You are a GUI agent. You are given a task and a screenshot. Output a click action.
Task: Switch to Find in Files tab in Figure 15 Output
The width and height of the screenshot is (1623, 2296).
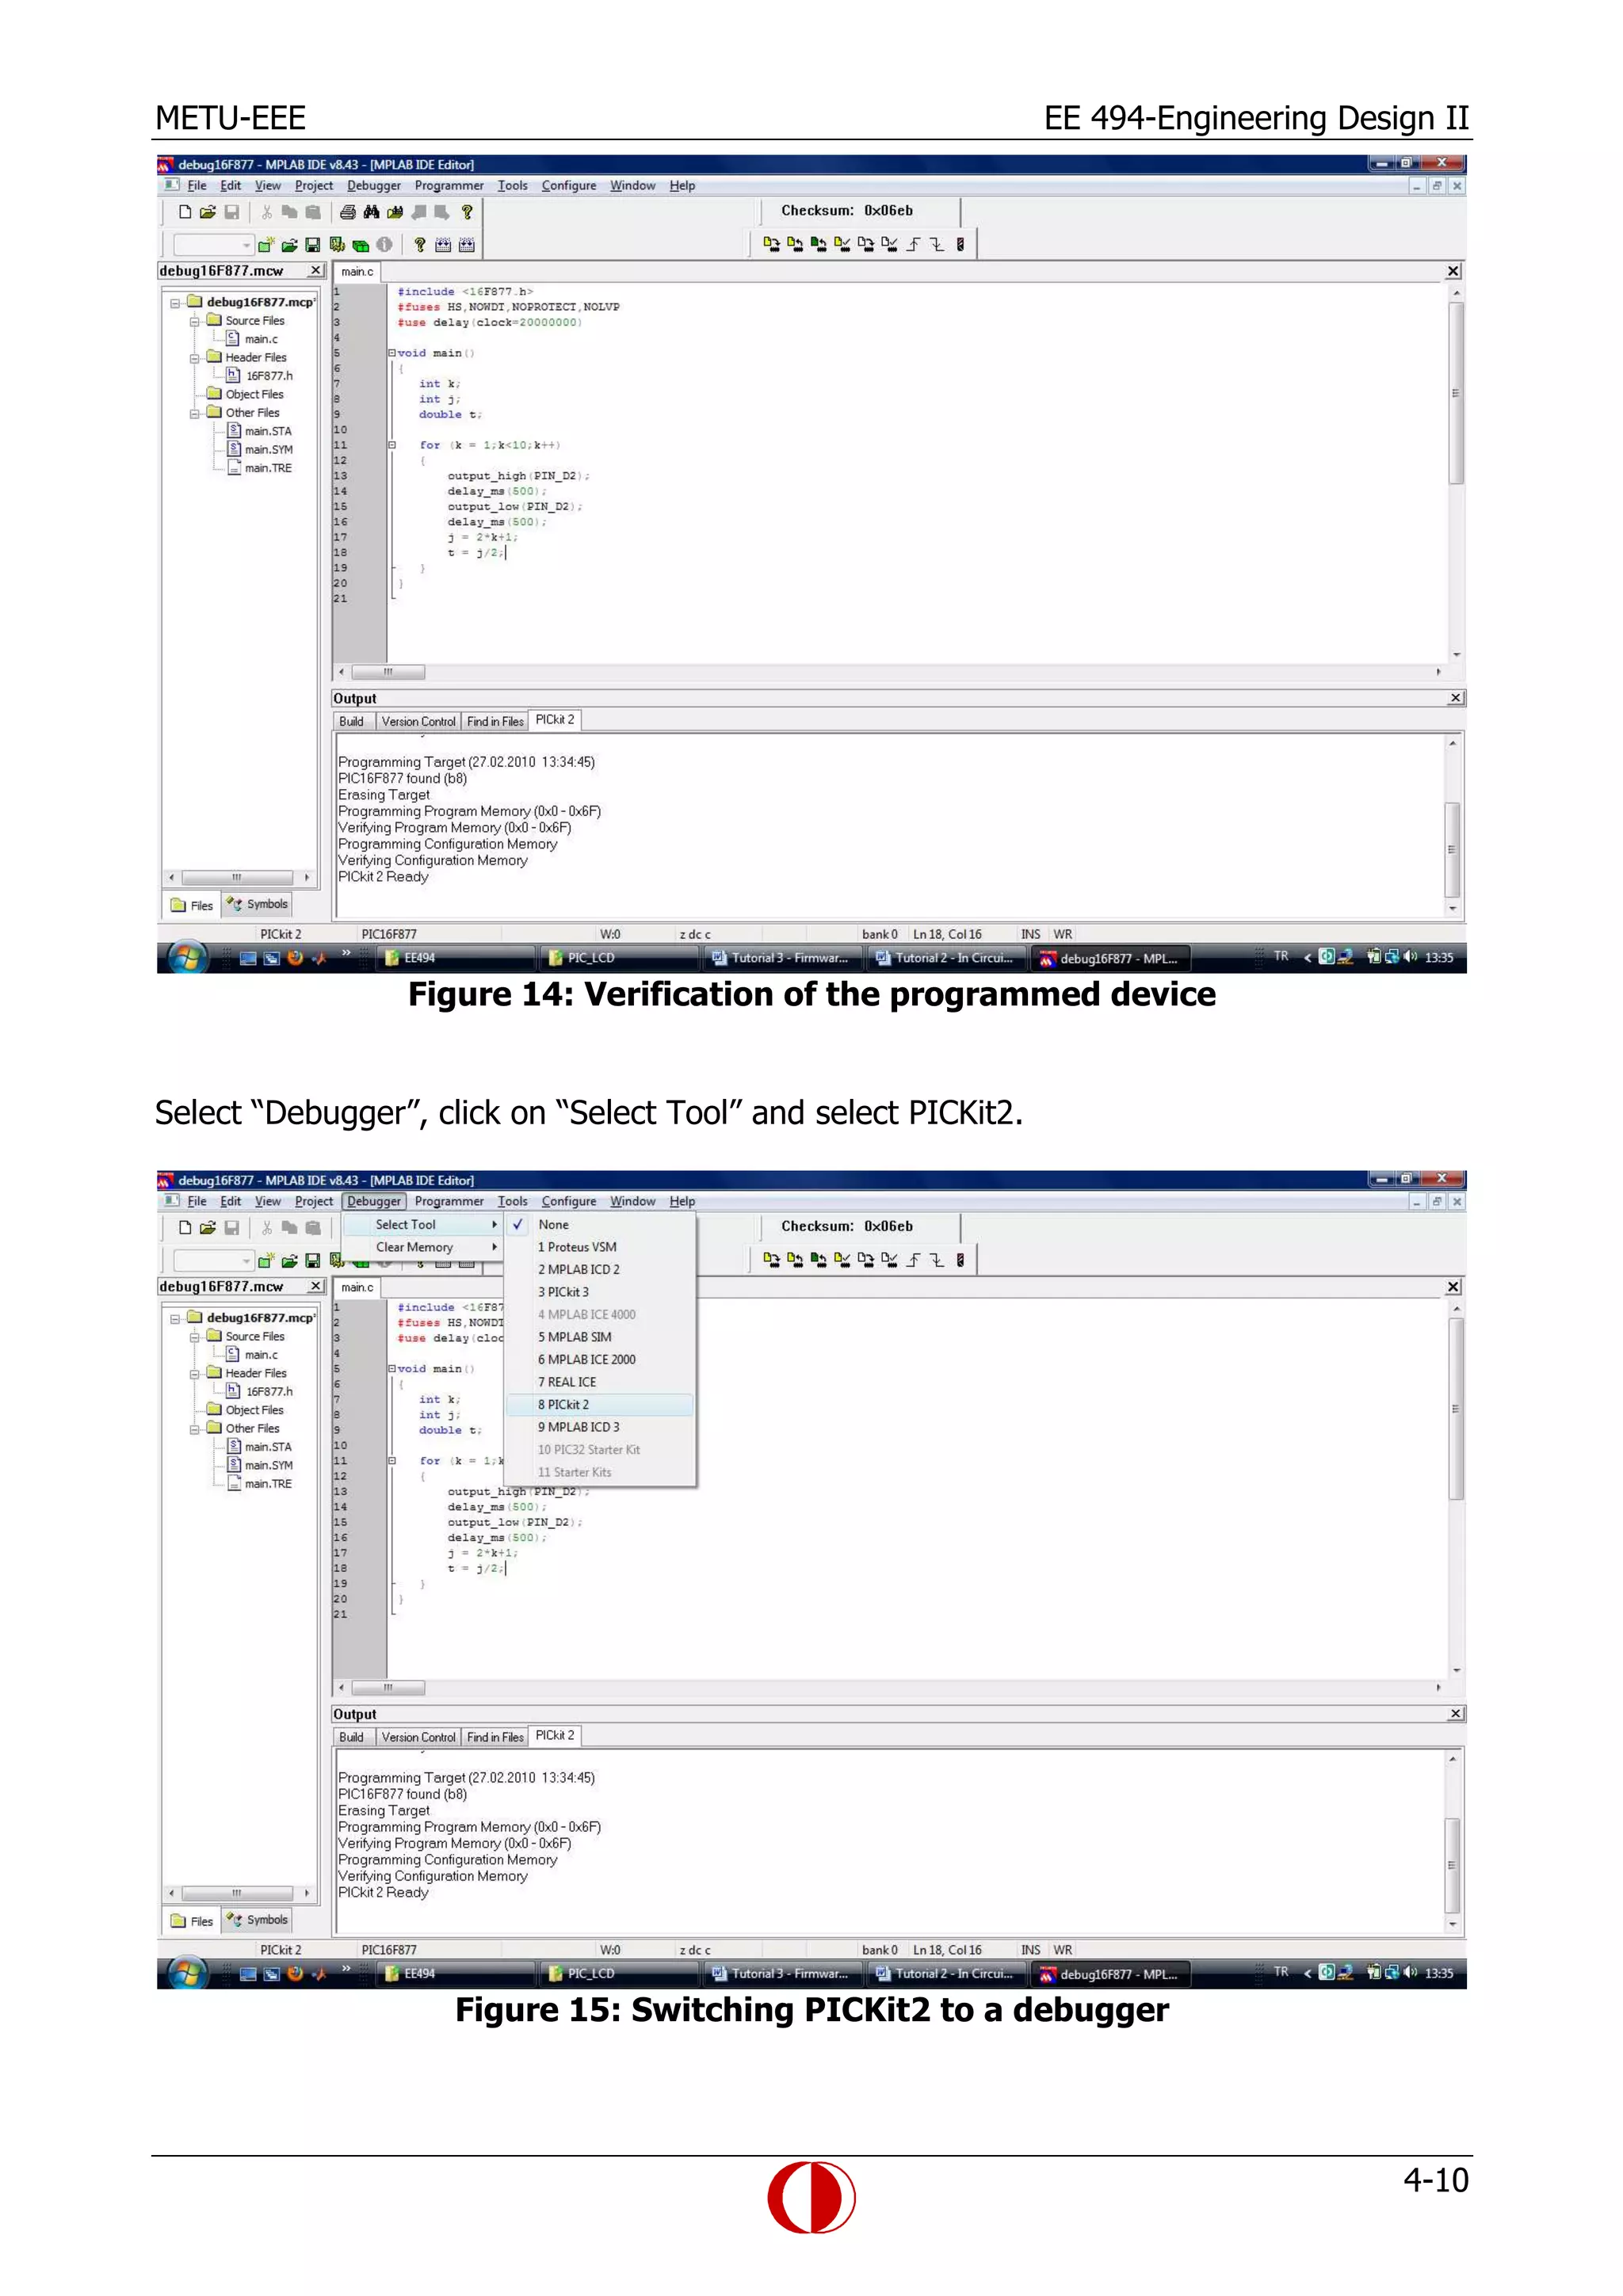pyautogui.click(x=495, y=1738)
